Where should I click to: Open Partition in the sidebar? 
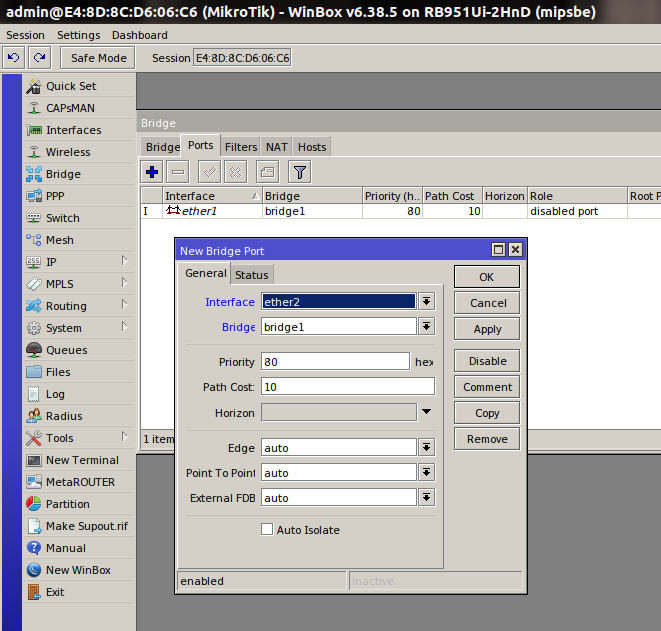[80, 504]
